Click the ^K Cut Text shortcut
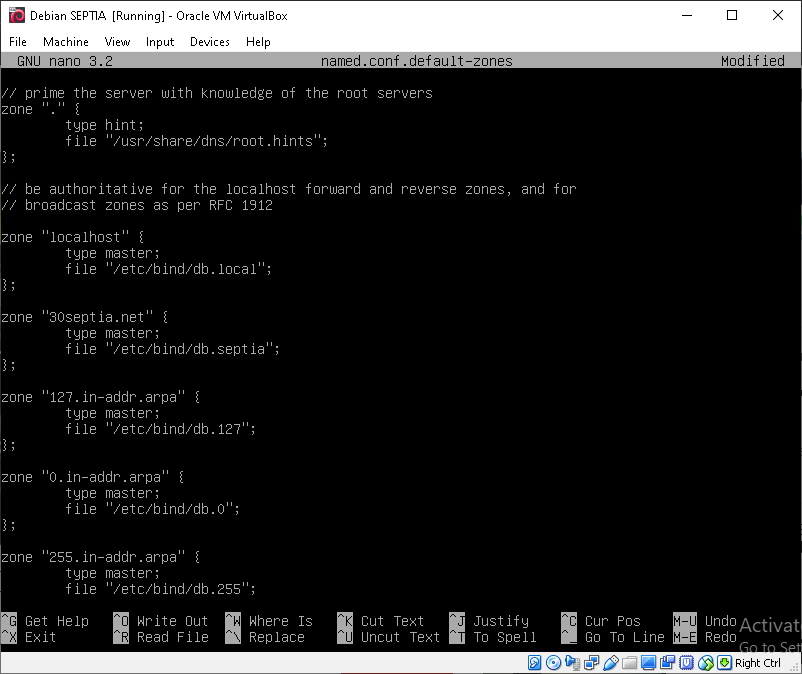This screenshot has height=674, width=802. 381,621
